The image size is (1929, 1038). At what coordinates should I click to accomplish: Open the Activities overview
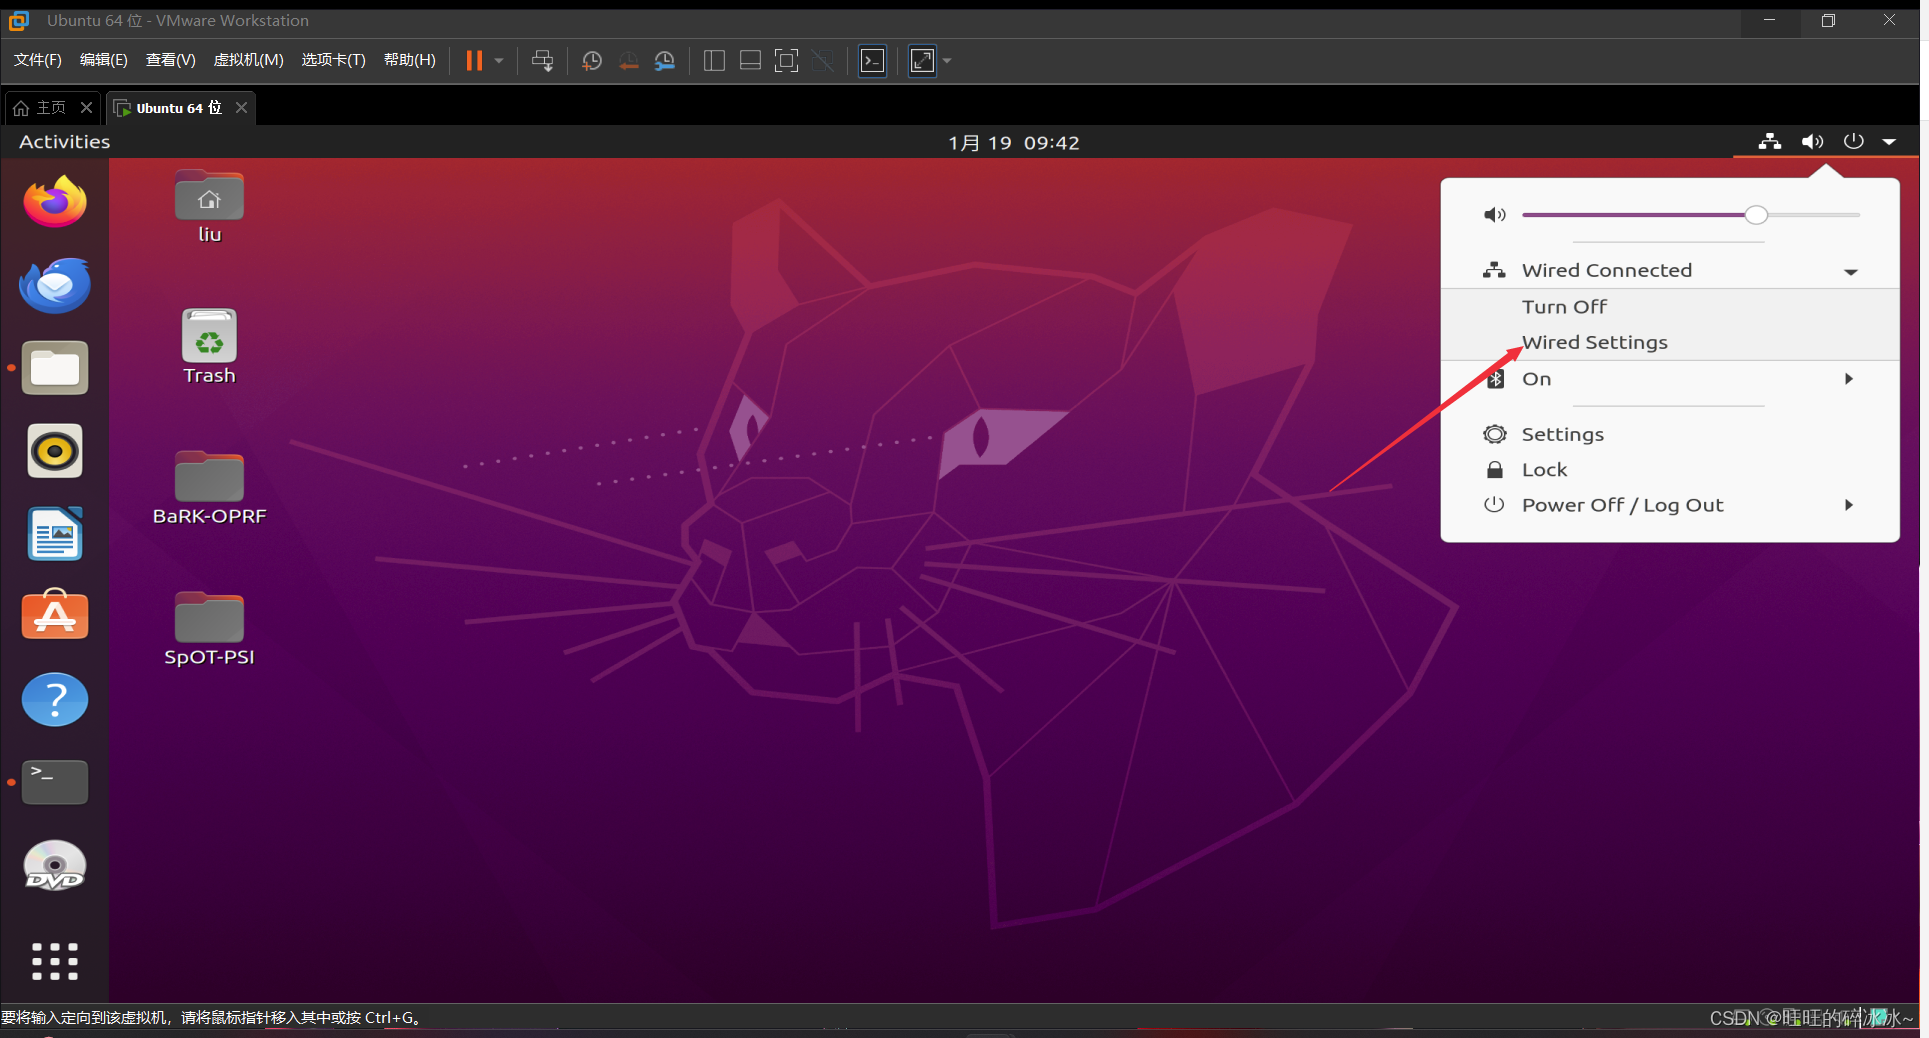tap(65, 142)
